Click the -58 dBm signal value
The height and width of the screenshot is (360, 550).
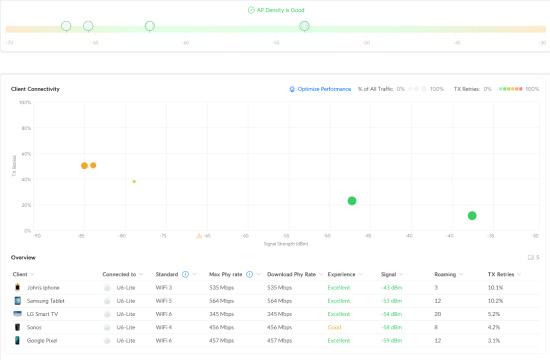coord(391,327)
